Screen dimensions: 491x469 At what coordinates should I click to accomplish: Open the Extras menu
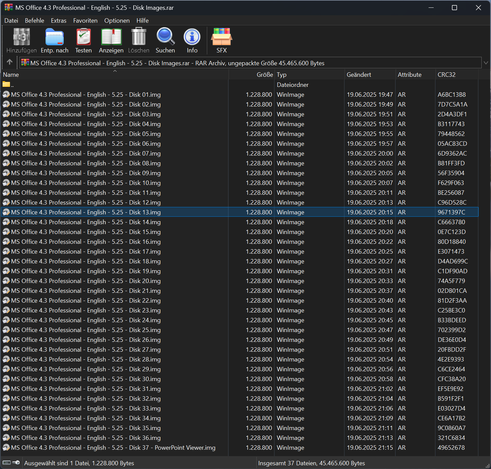[x=58, y=21]
